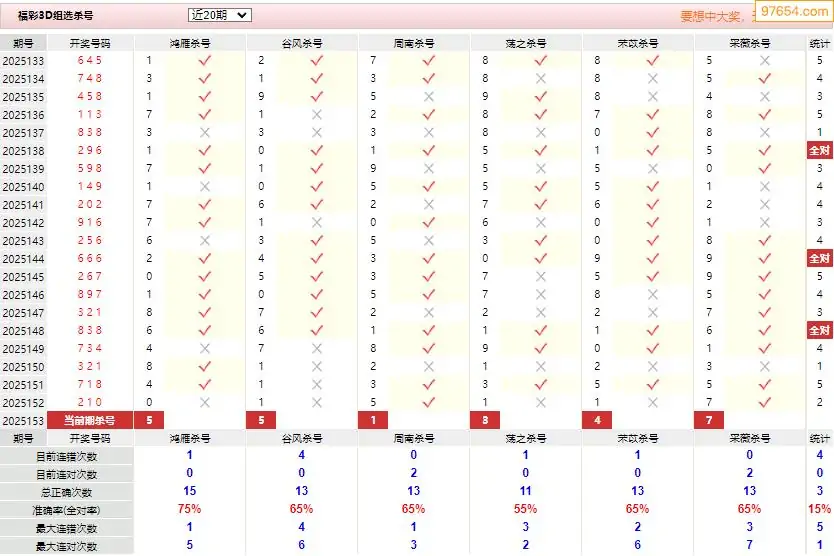Viewport: 834px width, 556px height.
Task: Click the 目前连对次数 row label
Action: (66, 475)
